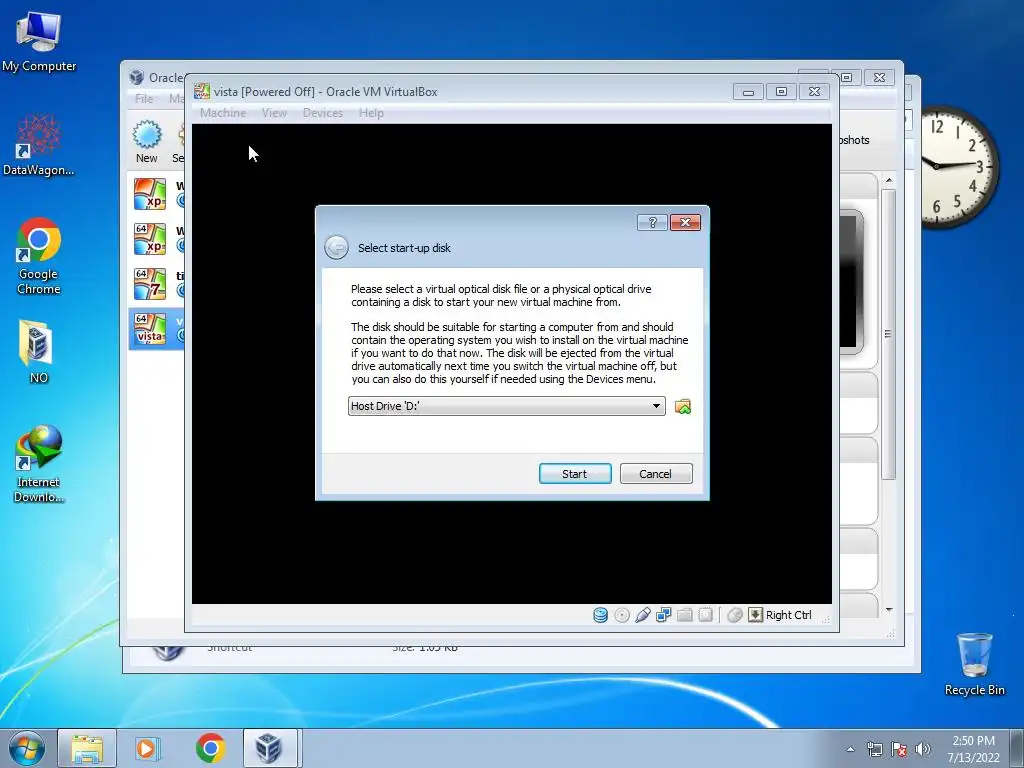Click the network adapters status icon

click(x=664, y=615)
